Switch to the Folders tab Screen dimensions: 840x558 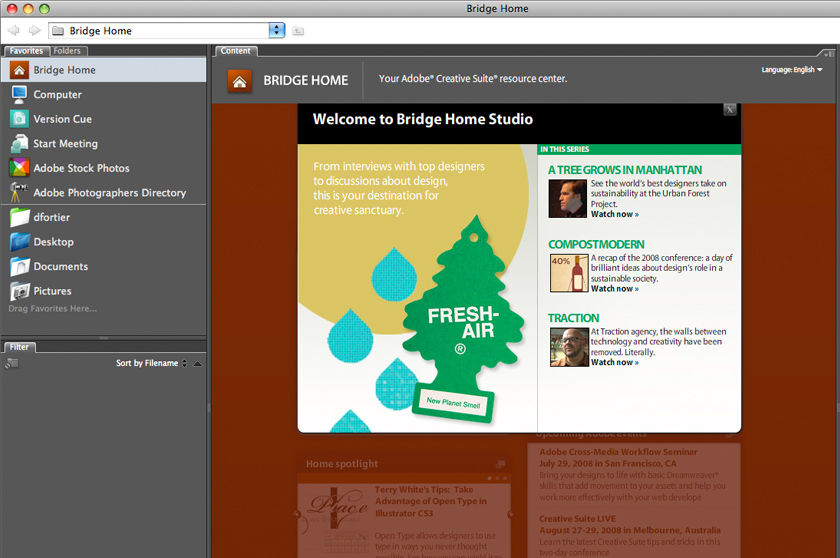[x=68, y=51]
